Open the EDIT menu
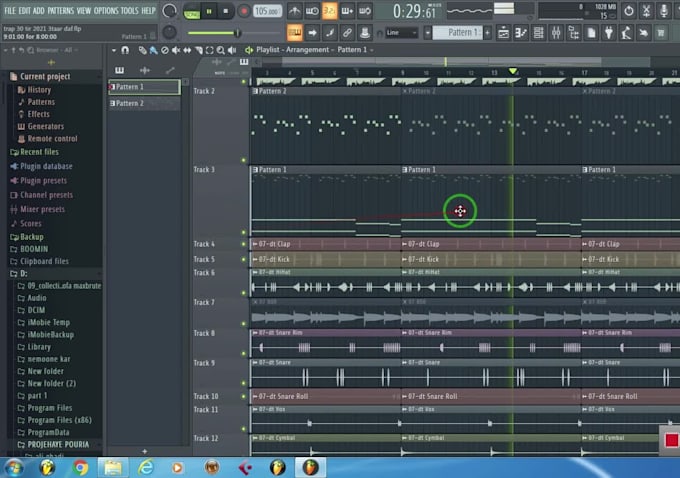The image size is (680, 478). (x=24, y=11)
